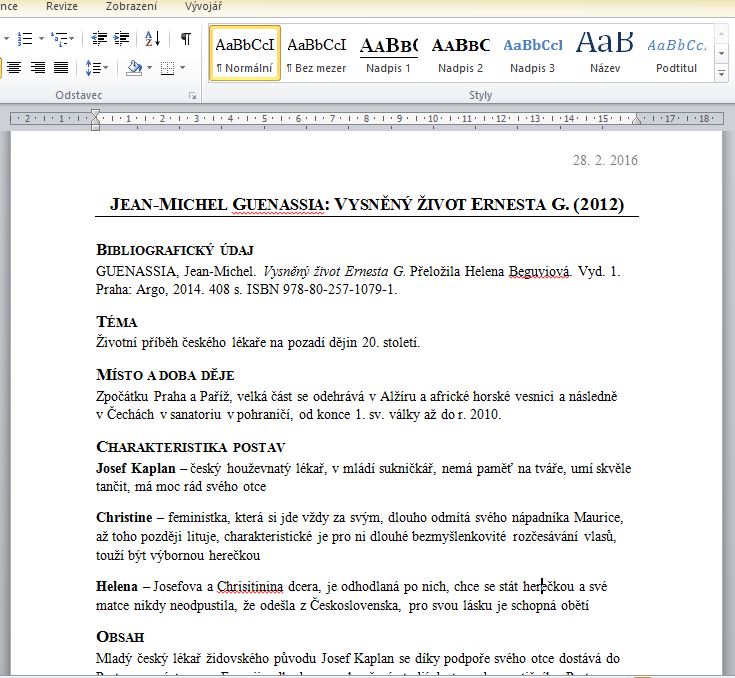Click the misspelled word Beguviová
Screen dimensions: 735x678
[x=539, y=271]
